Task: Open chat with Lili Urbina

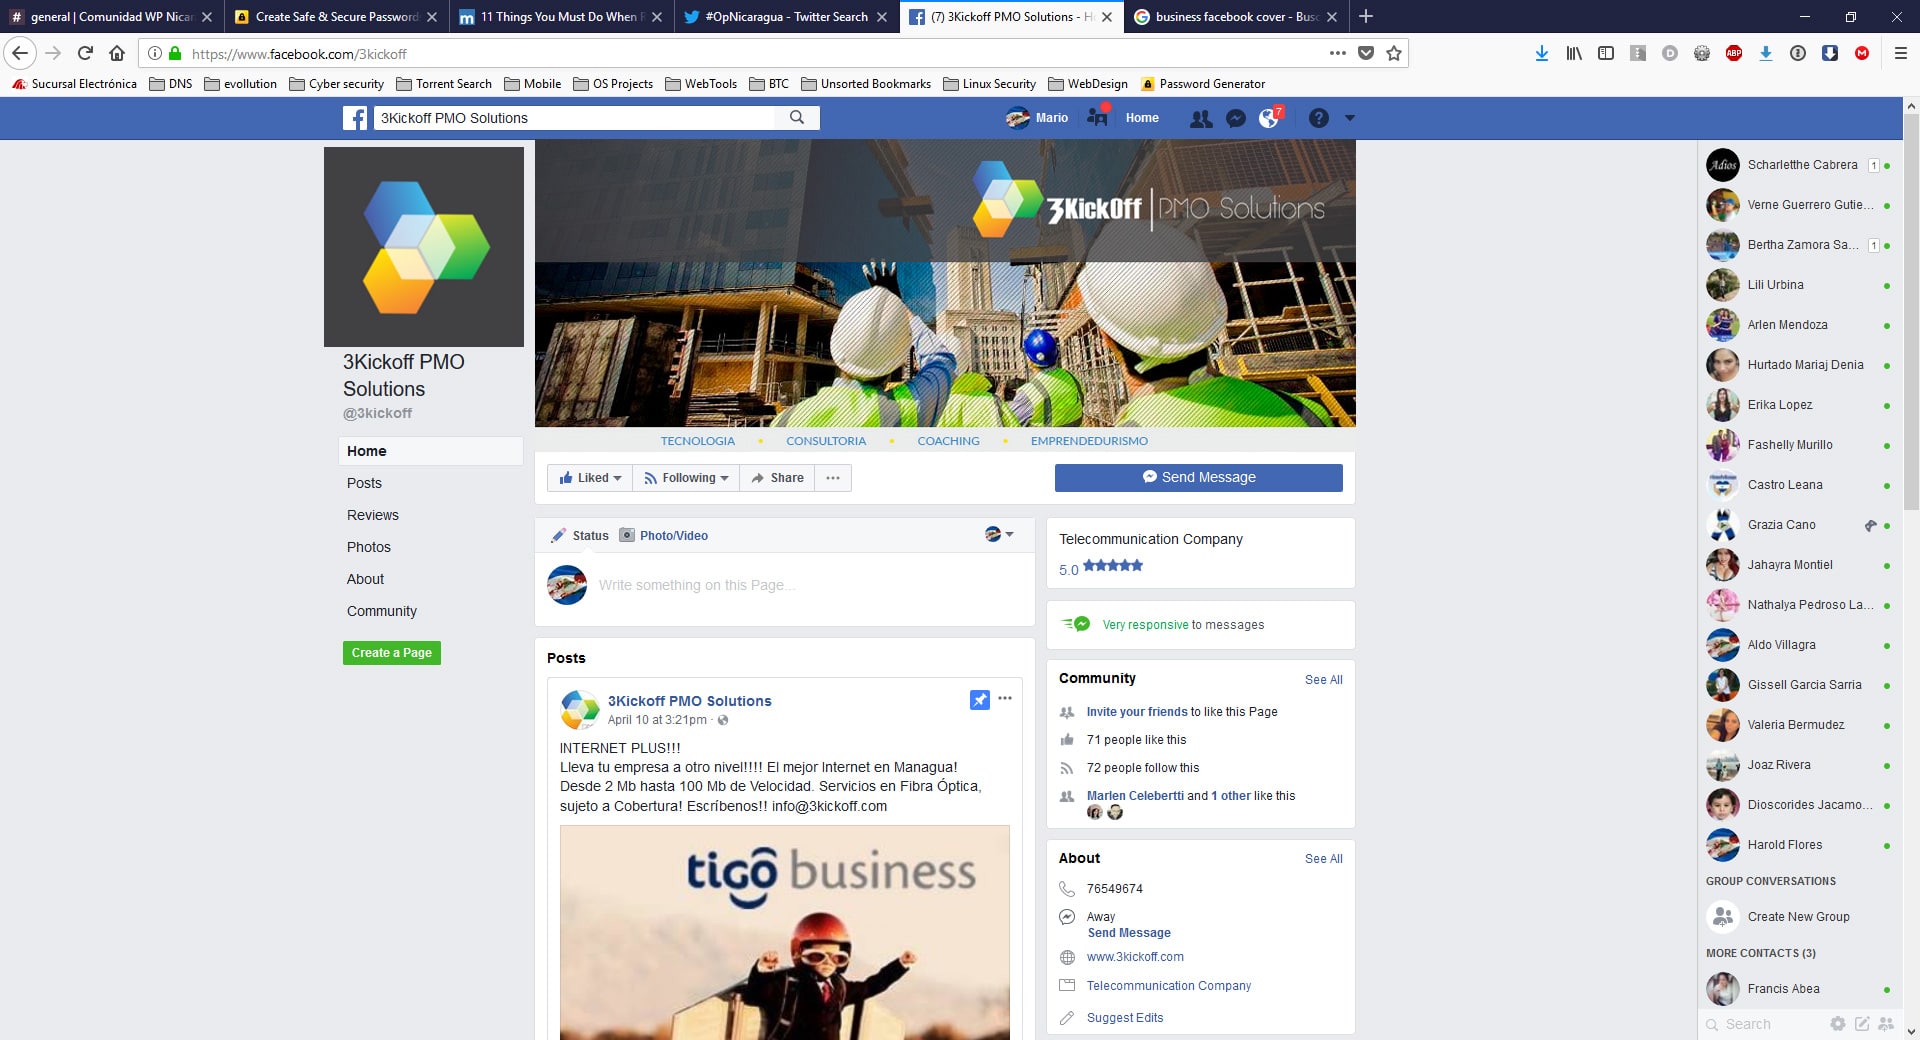Action: (x=1797, y=285)
